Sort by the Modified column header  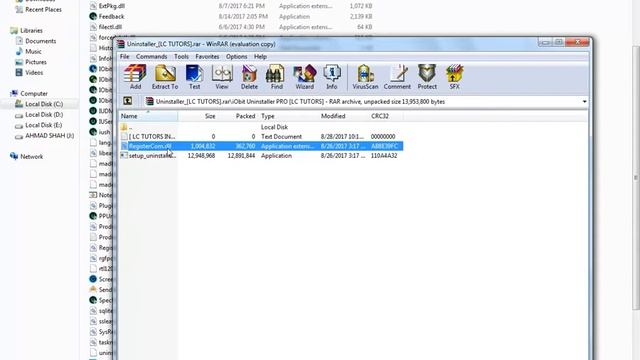[x=343, y=116]
